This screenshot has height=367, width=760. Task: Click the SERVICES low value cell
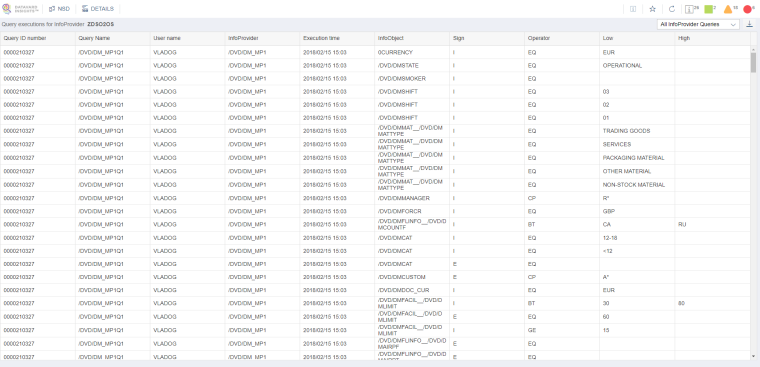pos(637,144)
